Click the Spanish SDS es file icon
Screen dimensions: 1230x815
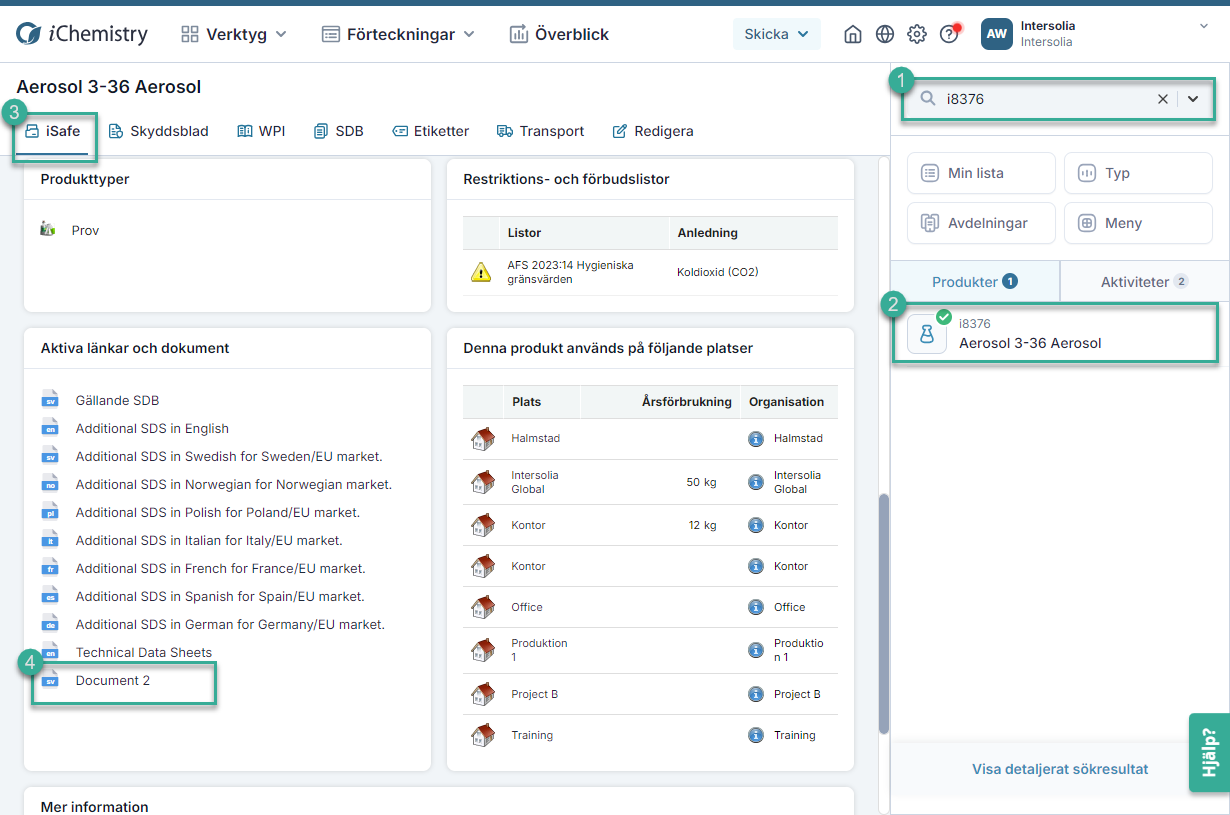(x=50, y=596)
